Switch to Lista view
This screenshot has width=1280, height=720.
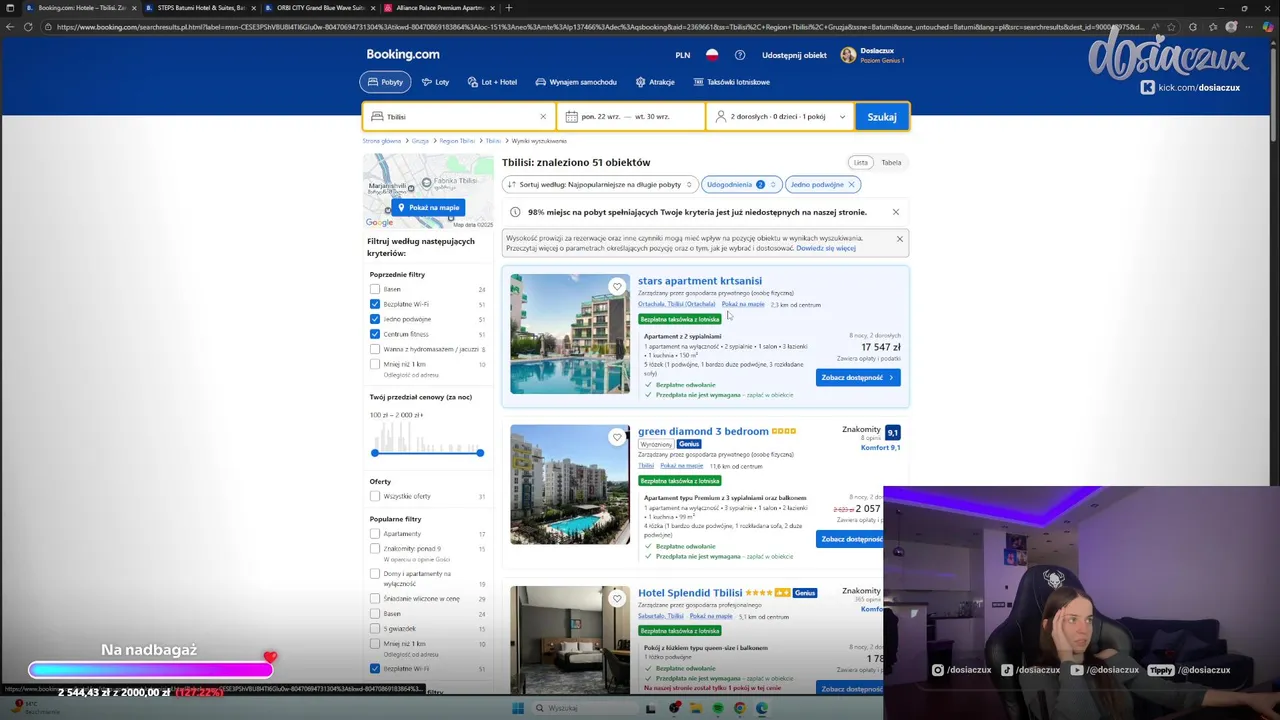(x=861, y=162)
